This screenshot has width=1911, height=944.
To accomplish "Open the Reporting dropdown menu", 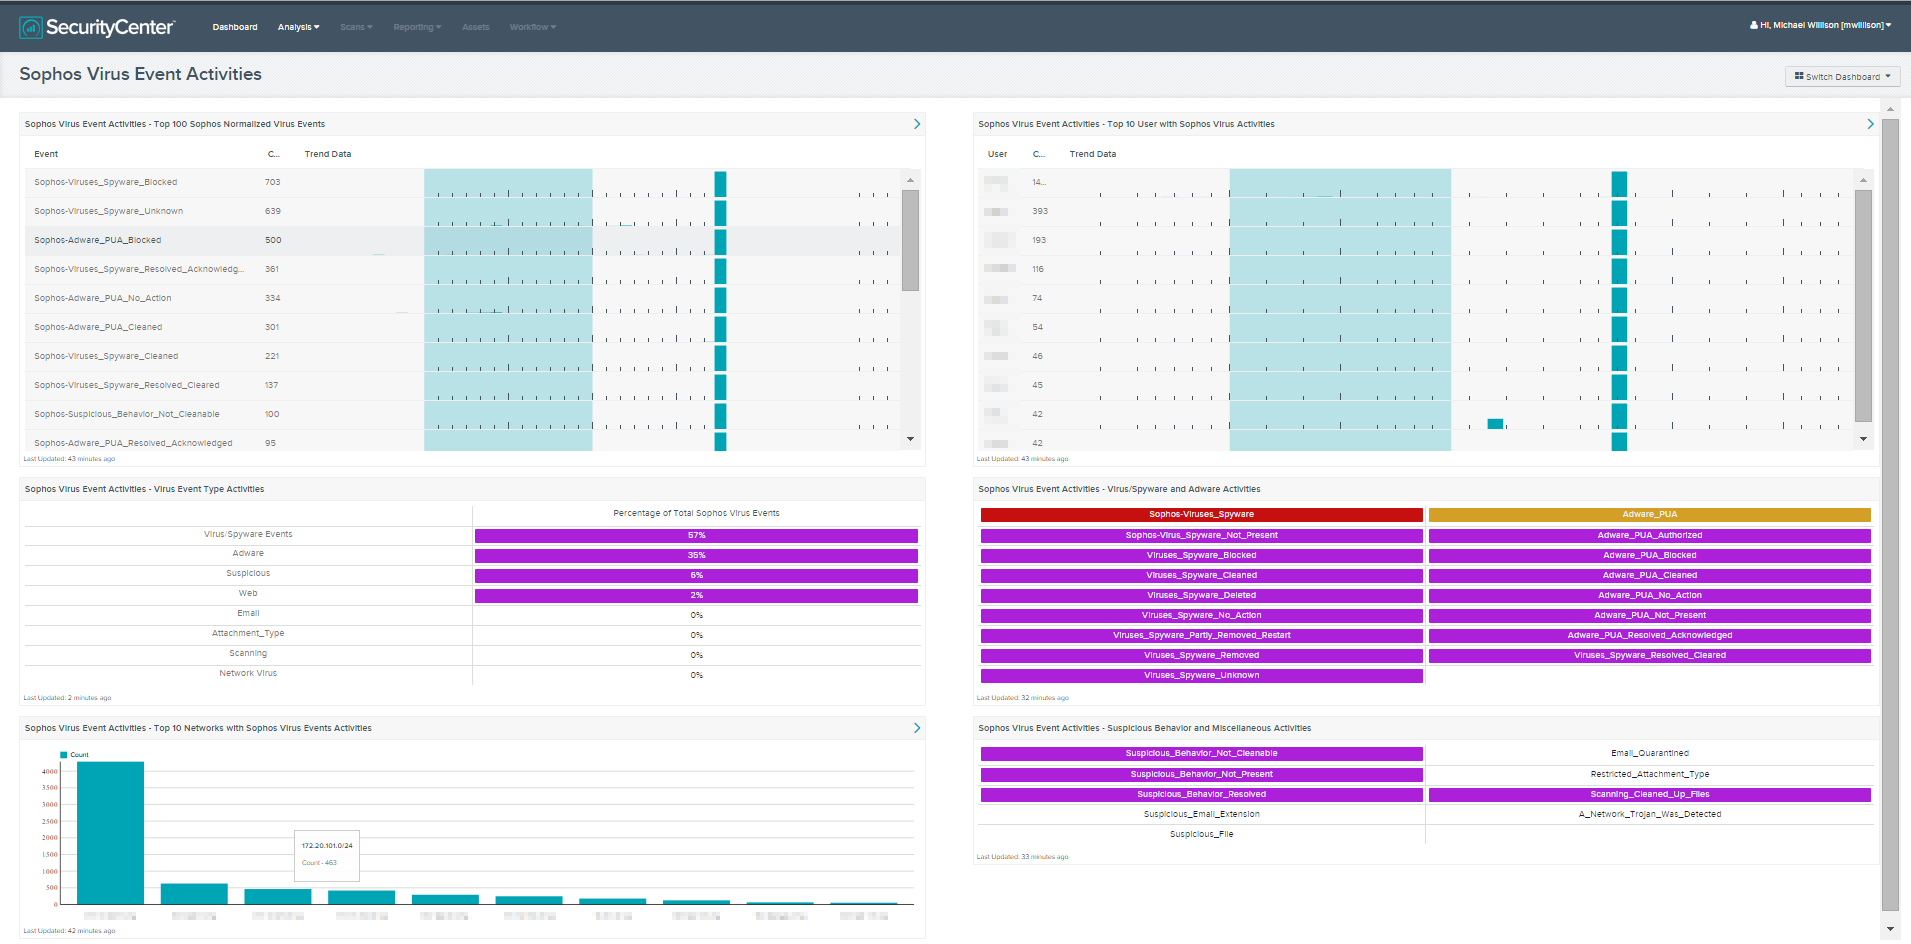I will click(417, 27).
